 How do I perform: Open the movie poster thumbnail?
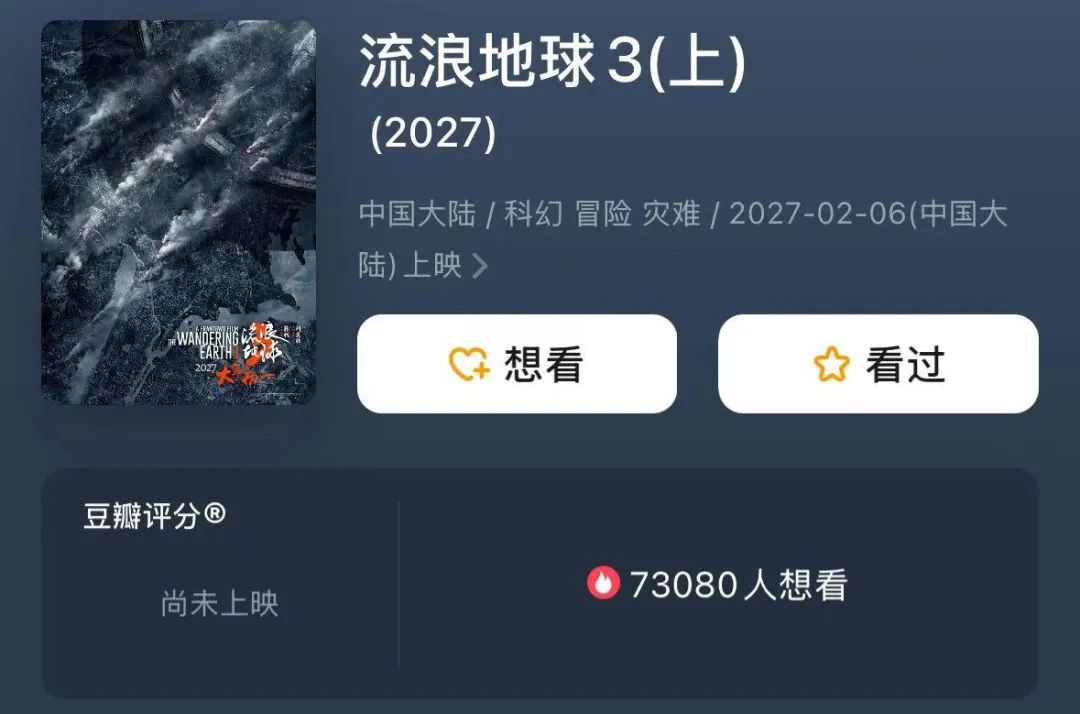(178, 212)
